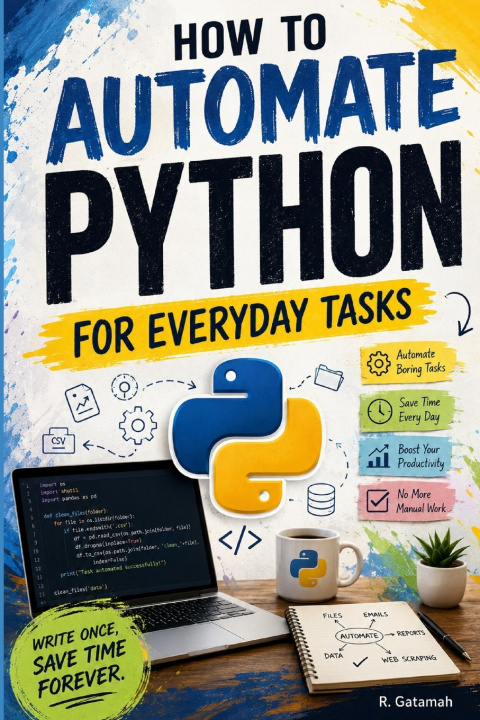This screenshot has width=480, height=720.
Task: Click the circular target icon above the gear
Action: (x=124, y=387)
